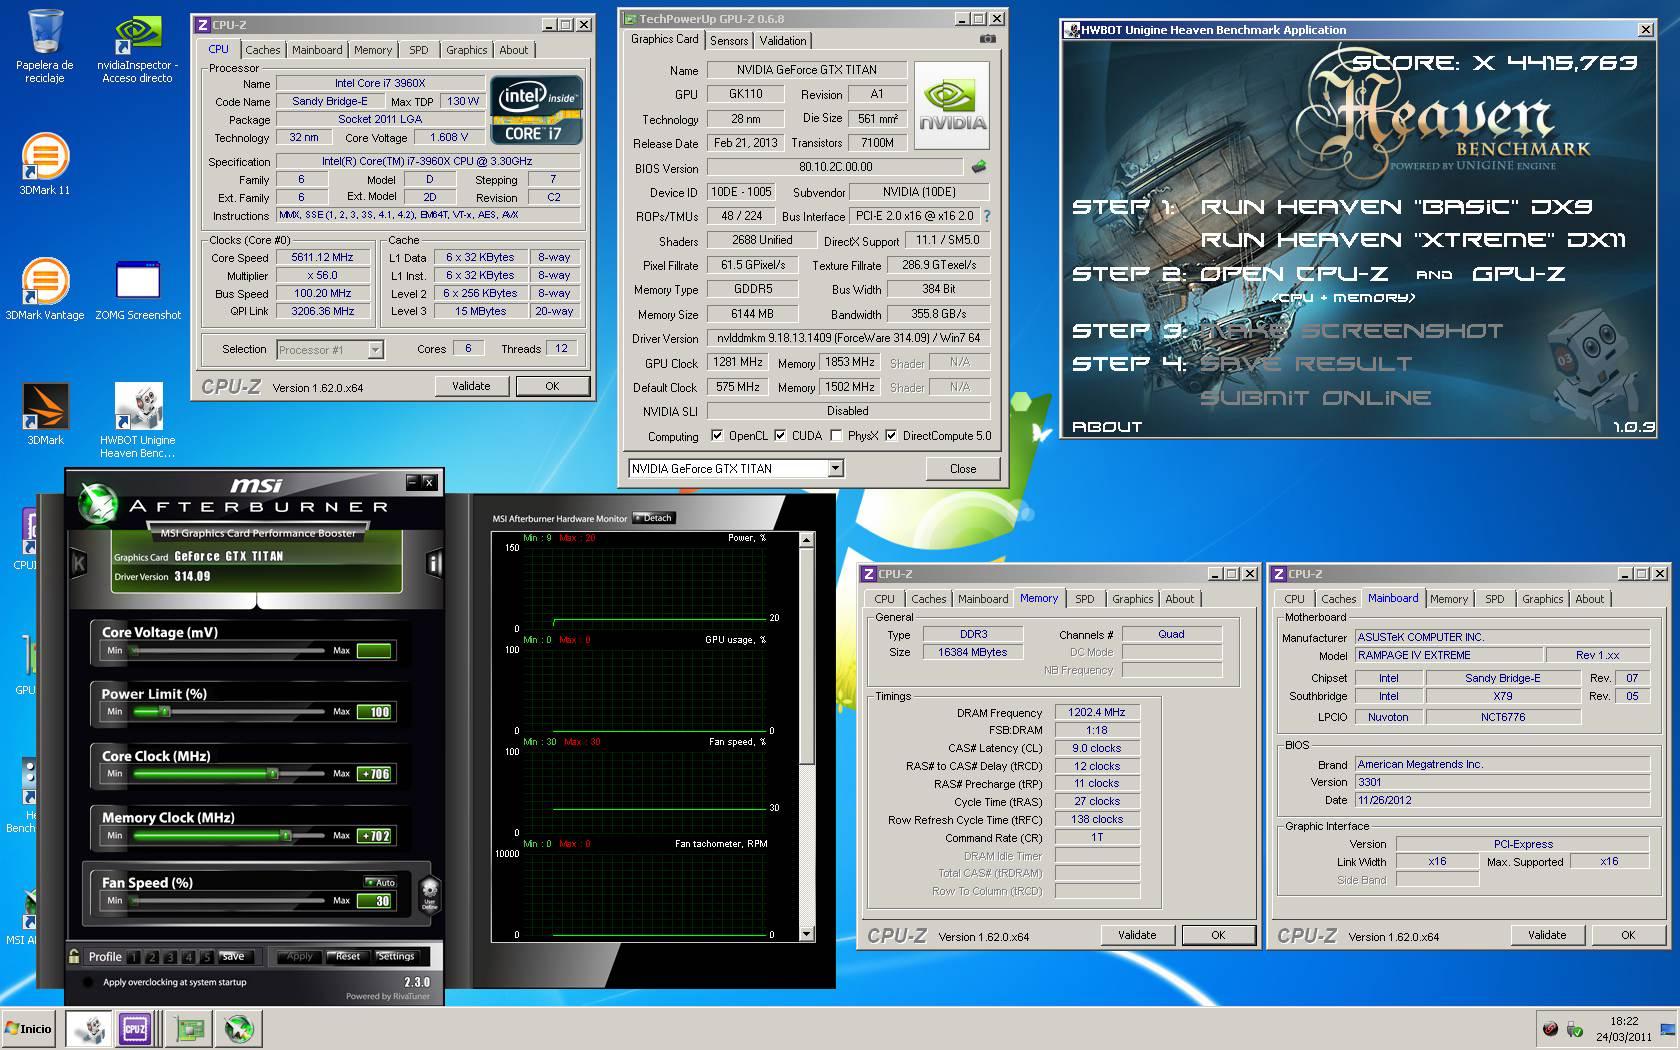Click the fan User Define gear icon
Screen dimensions: 1680x1050
[429, 892]
